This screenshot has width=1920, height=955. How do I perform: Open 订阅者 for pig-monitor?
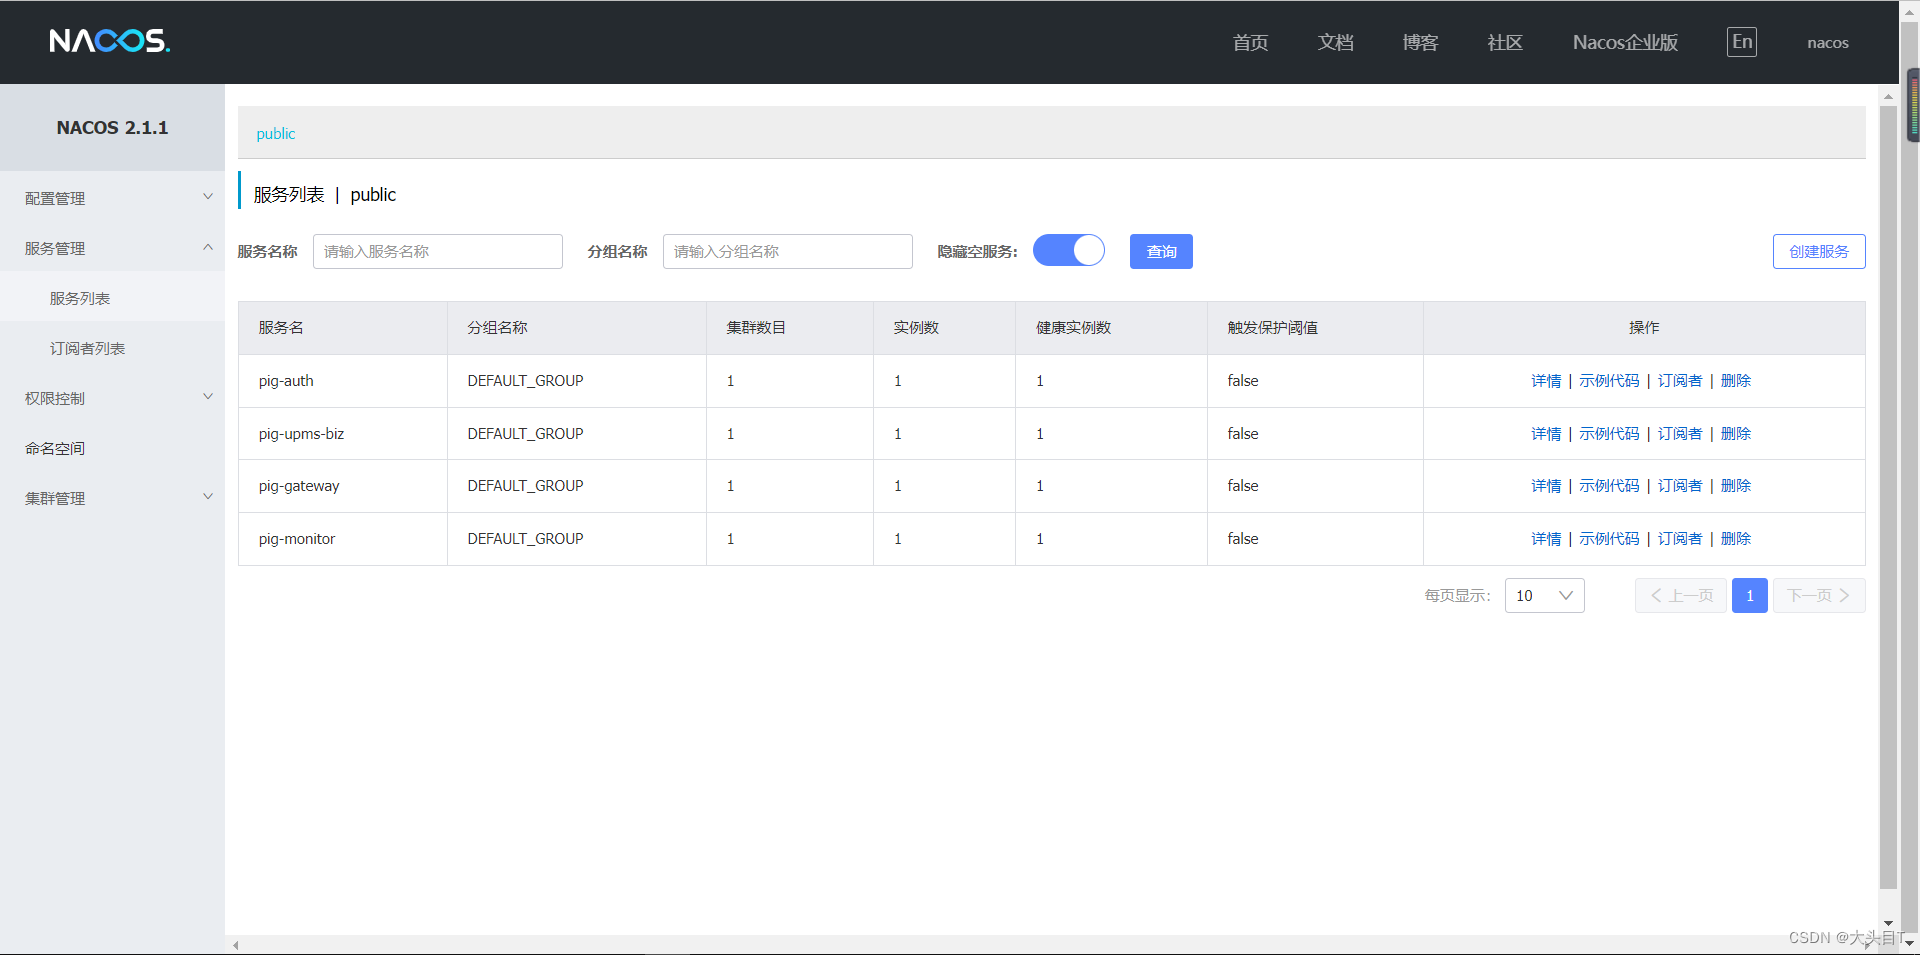[x=1680, y=539]
